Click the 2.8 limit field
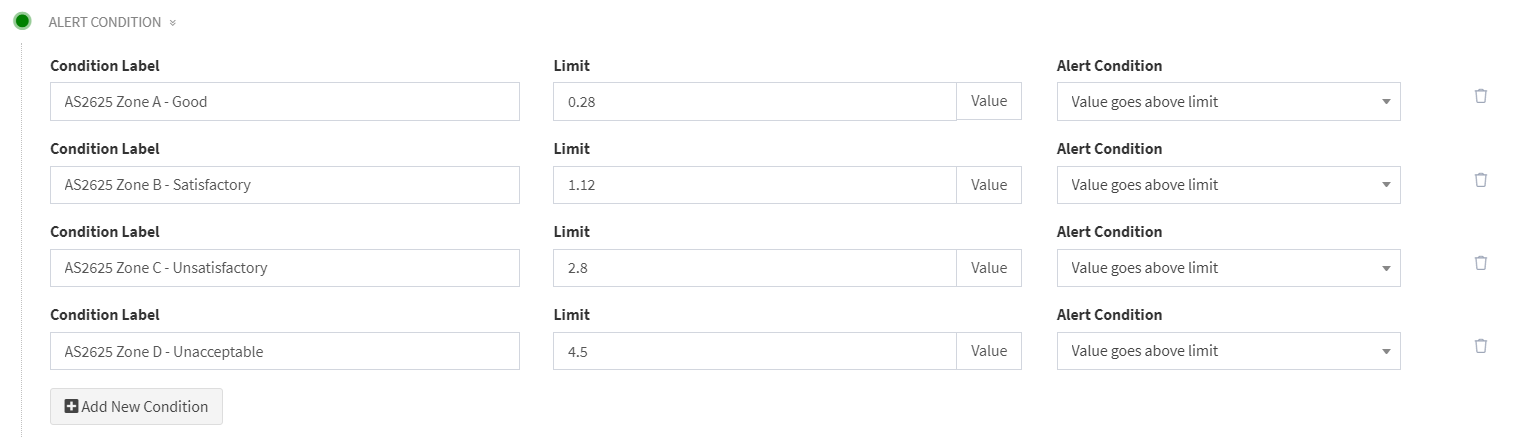This screenshot has width=1531, height=443. [x=754, y=268]
